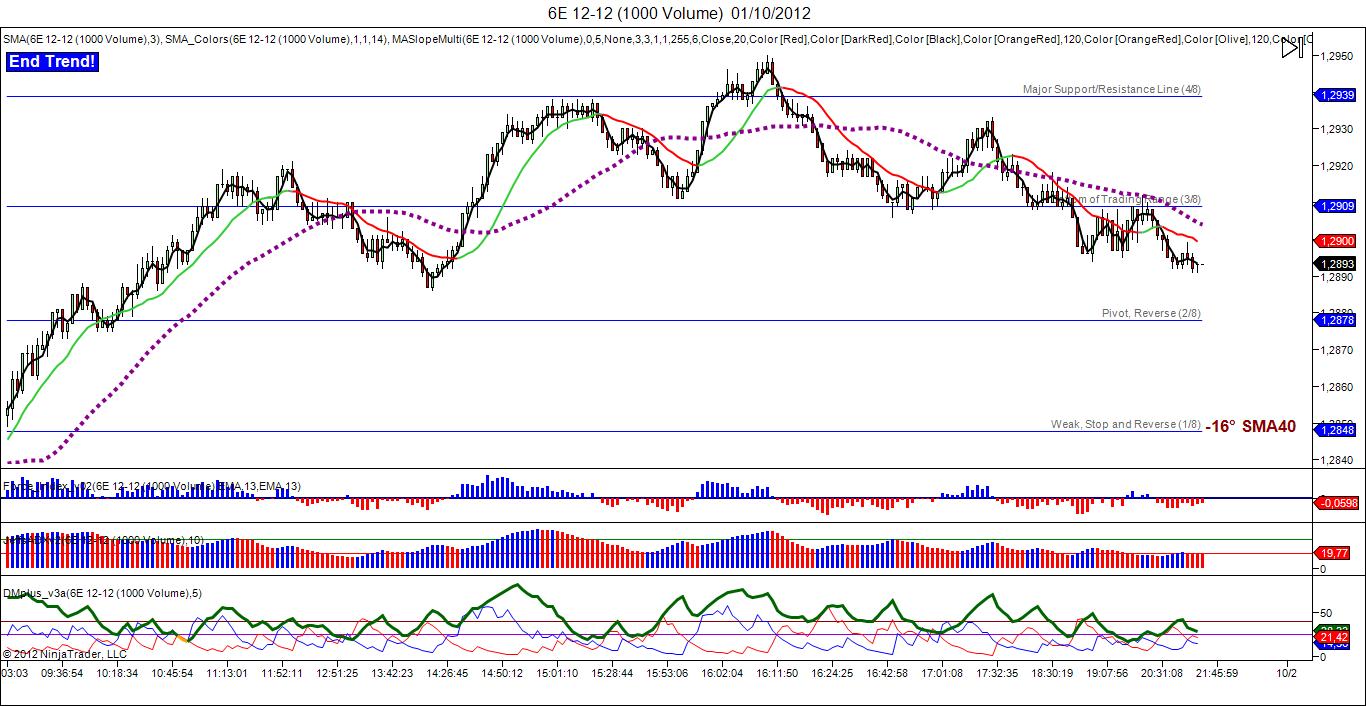Viewport: 1366px width, 706px height.
Task: Select the 19,77 red value marker
Action: coord(1335,551)
